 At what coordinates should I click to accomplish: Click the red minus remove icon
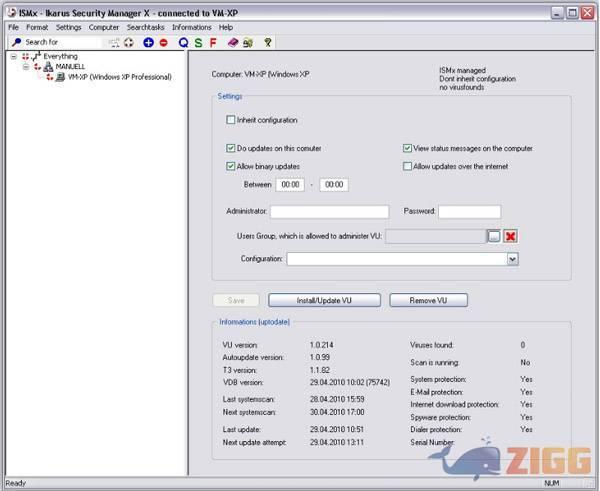coord(163,42)
